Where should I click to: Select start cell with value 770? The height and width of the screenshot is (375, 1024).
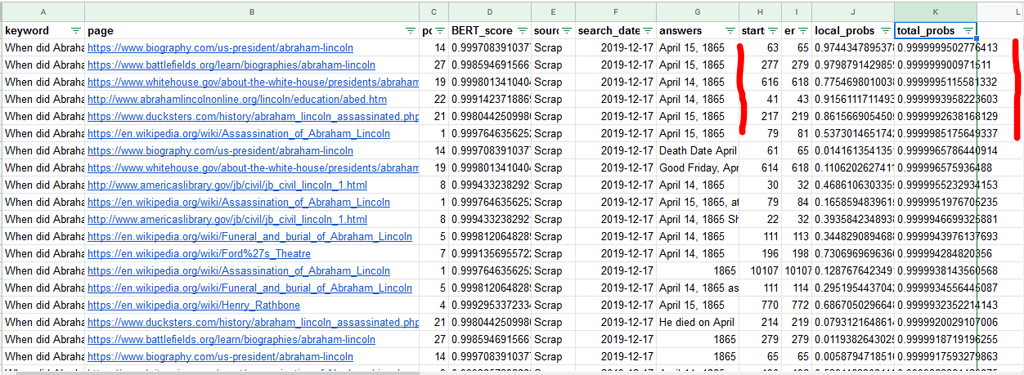coord(760,305)
